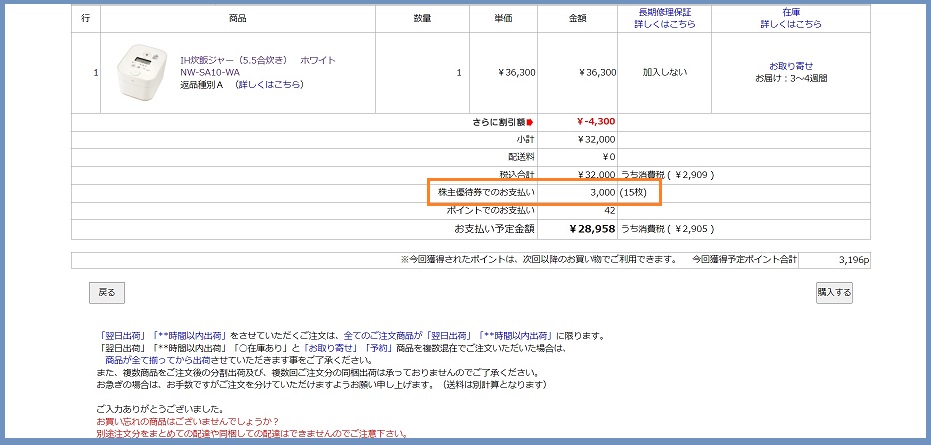Select the 単価 column header
Viewport: 931px width, 445px height.
click(504, 18)
